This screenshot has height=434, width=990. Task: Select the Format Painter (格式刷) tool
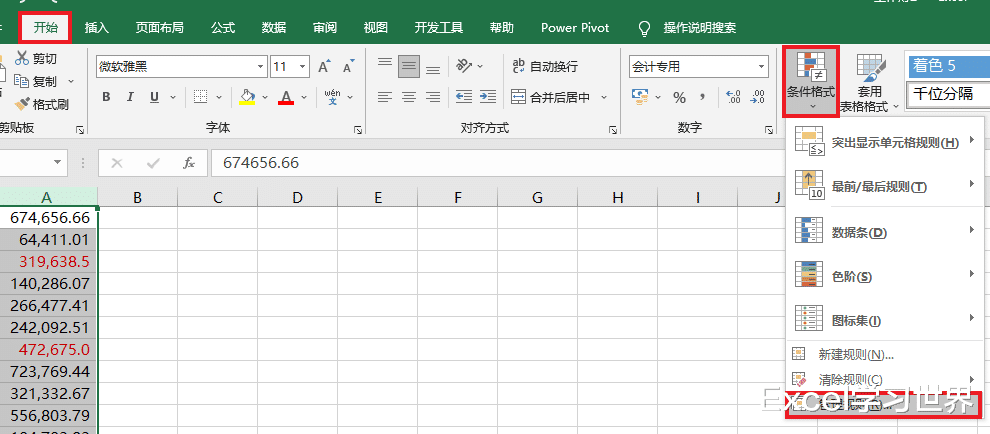42,104
